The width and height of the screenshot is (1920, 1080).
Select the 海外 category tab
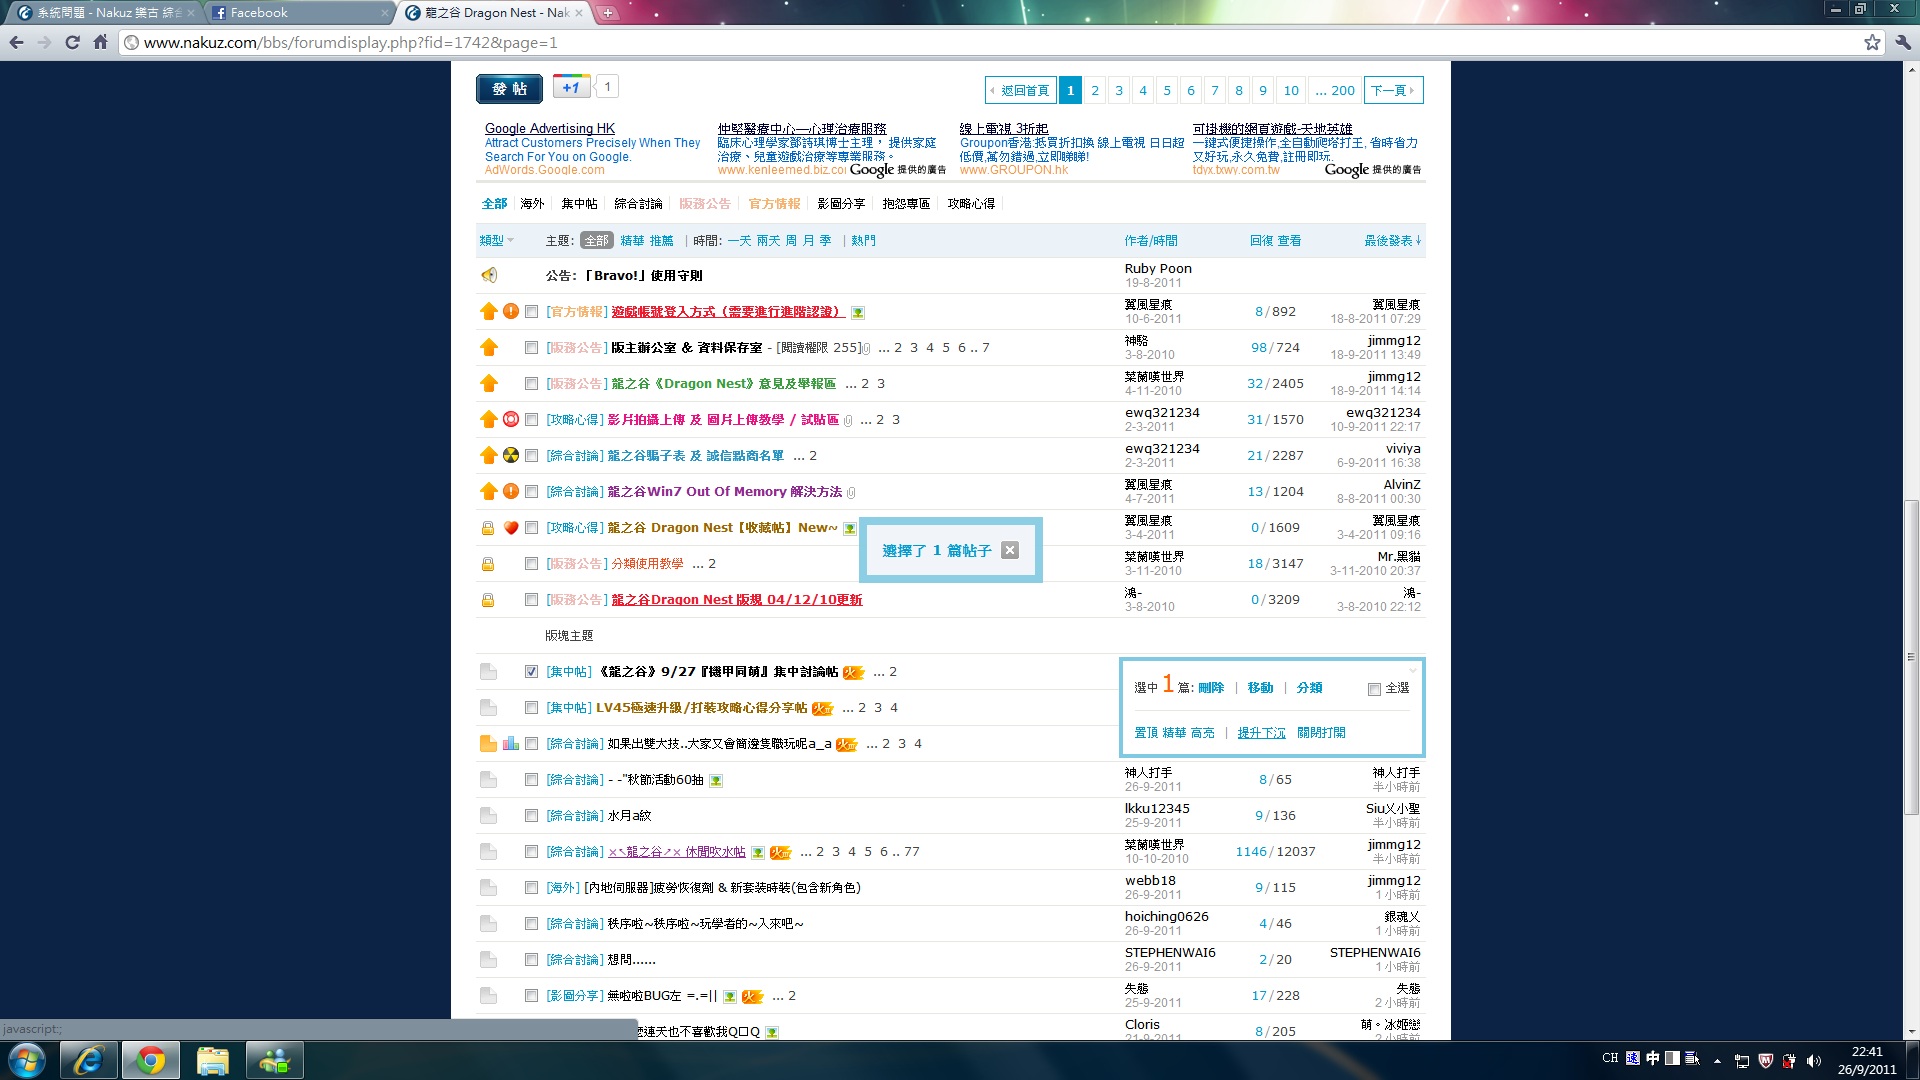click(x=532, y=203)
